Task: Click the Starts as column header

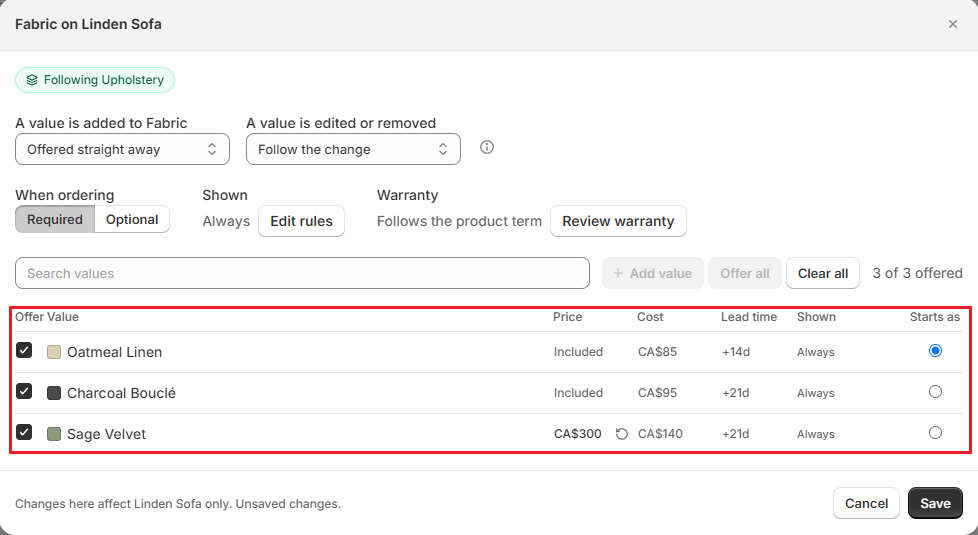Action: point(934,317)
